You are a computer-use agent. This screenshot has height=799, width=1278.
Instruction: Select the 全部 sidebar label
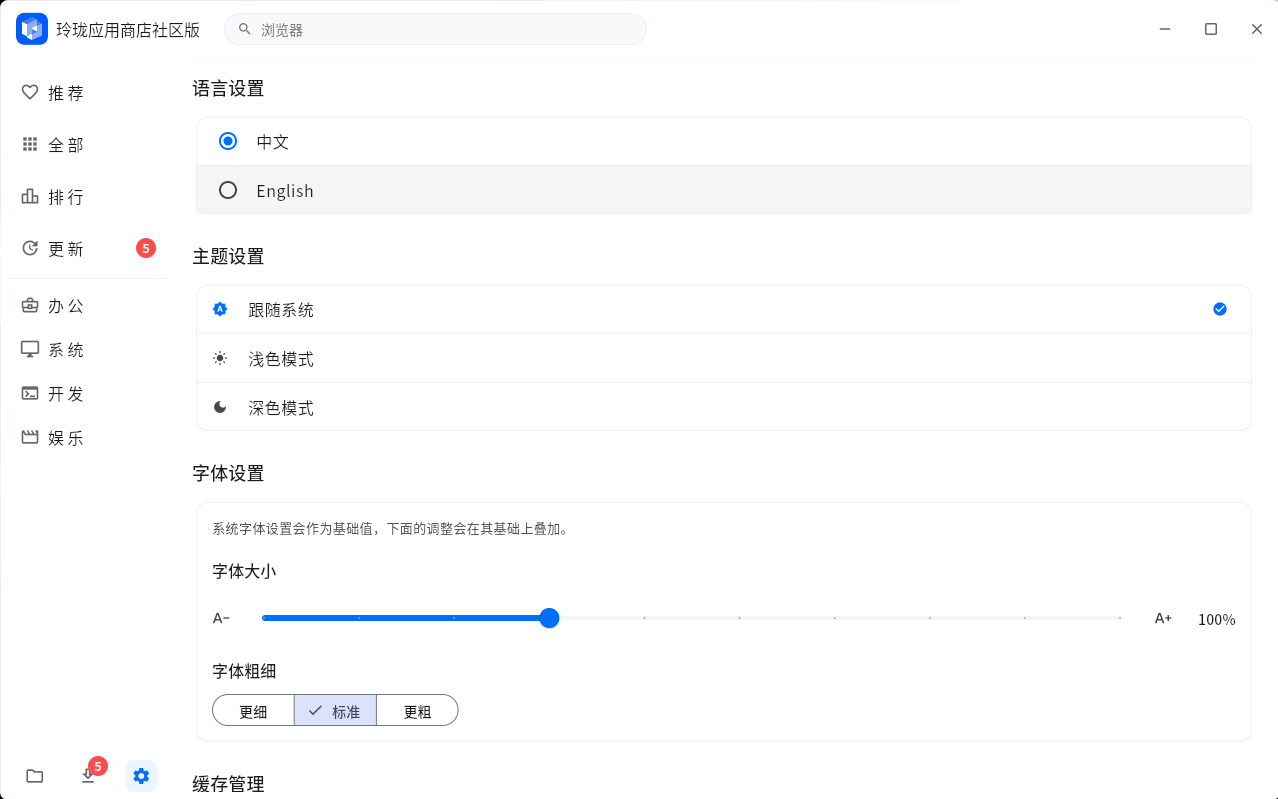coord(66,145)
